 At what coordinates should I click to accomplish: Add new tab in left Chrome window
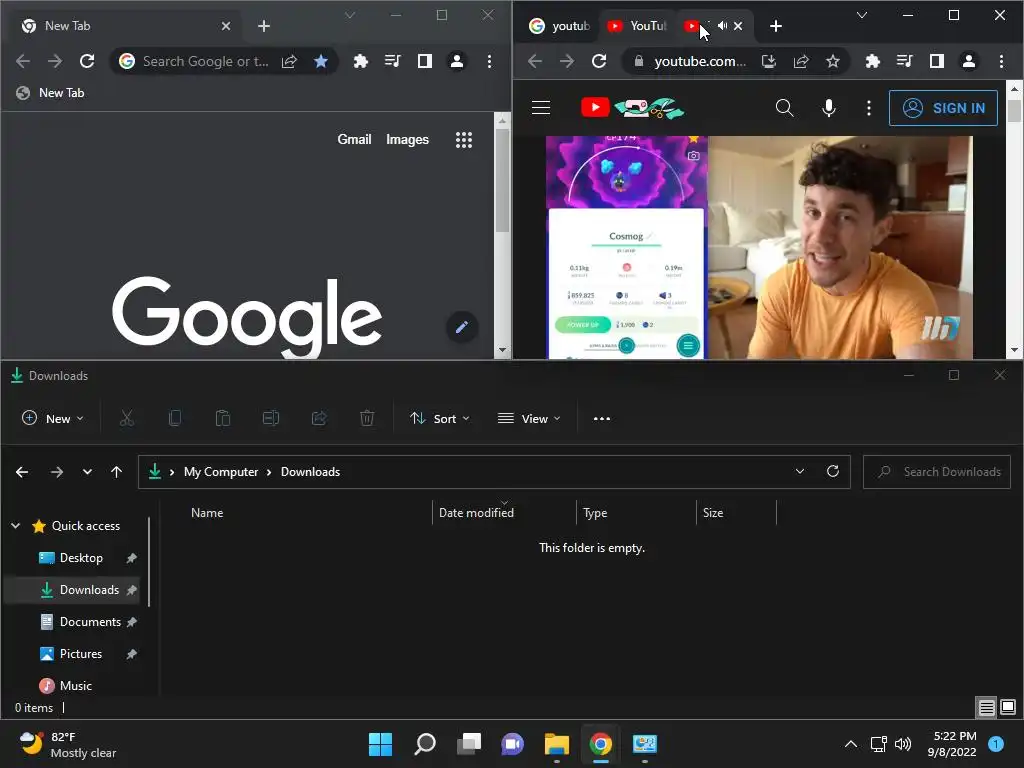click(x=264, y=26)
